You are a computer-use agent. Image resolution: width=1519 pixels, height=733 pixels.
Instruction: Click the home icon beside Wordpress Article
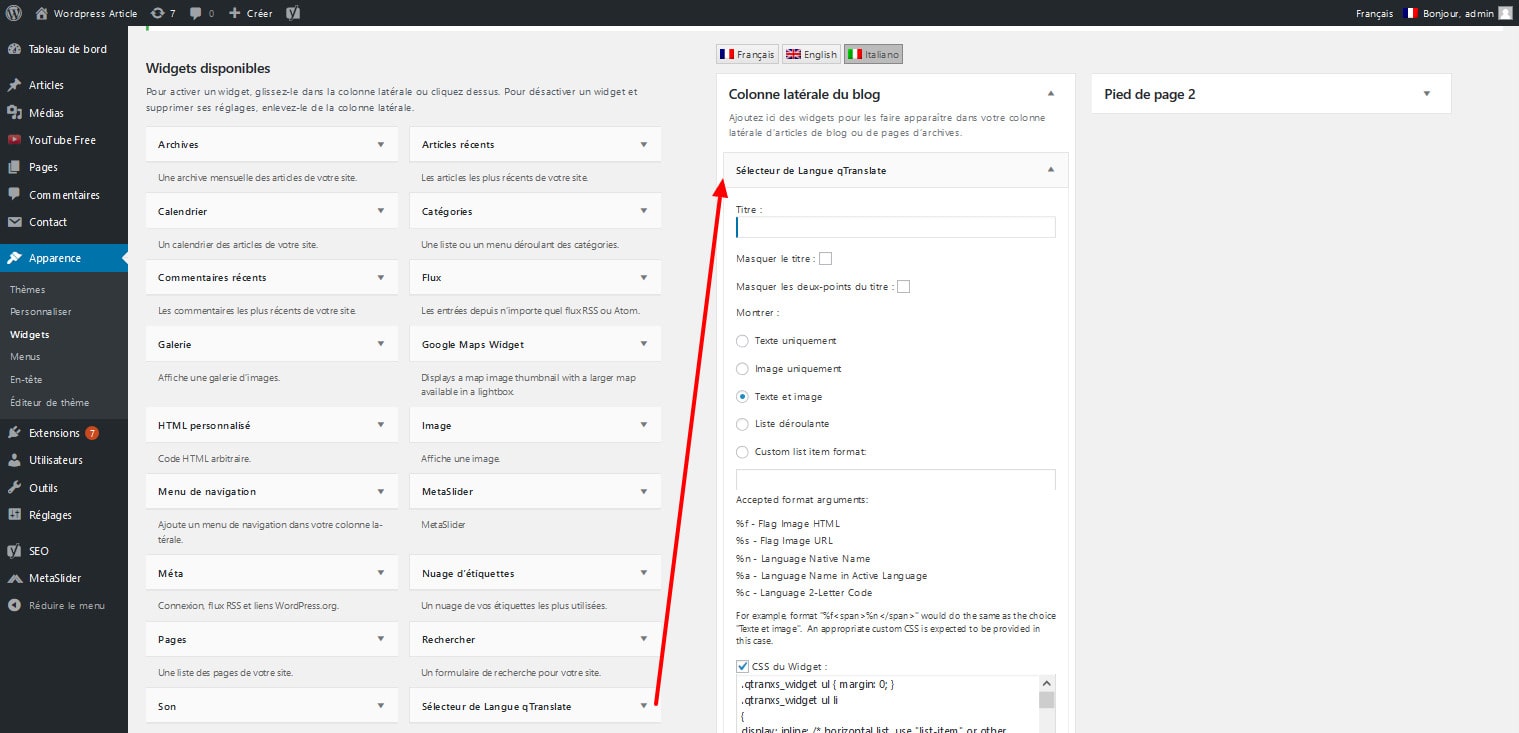coord(41,13)
